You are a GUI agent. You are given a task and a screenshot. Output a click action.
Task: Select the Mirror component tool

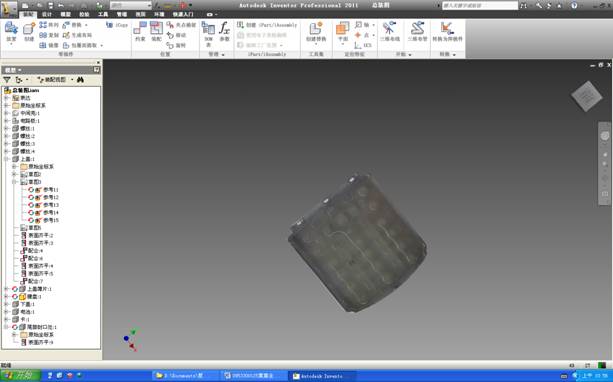(x=49, y=45)
